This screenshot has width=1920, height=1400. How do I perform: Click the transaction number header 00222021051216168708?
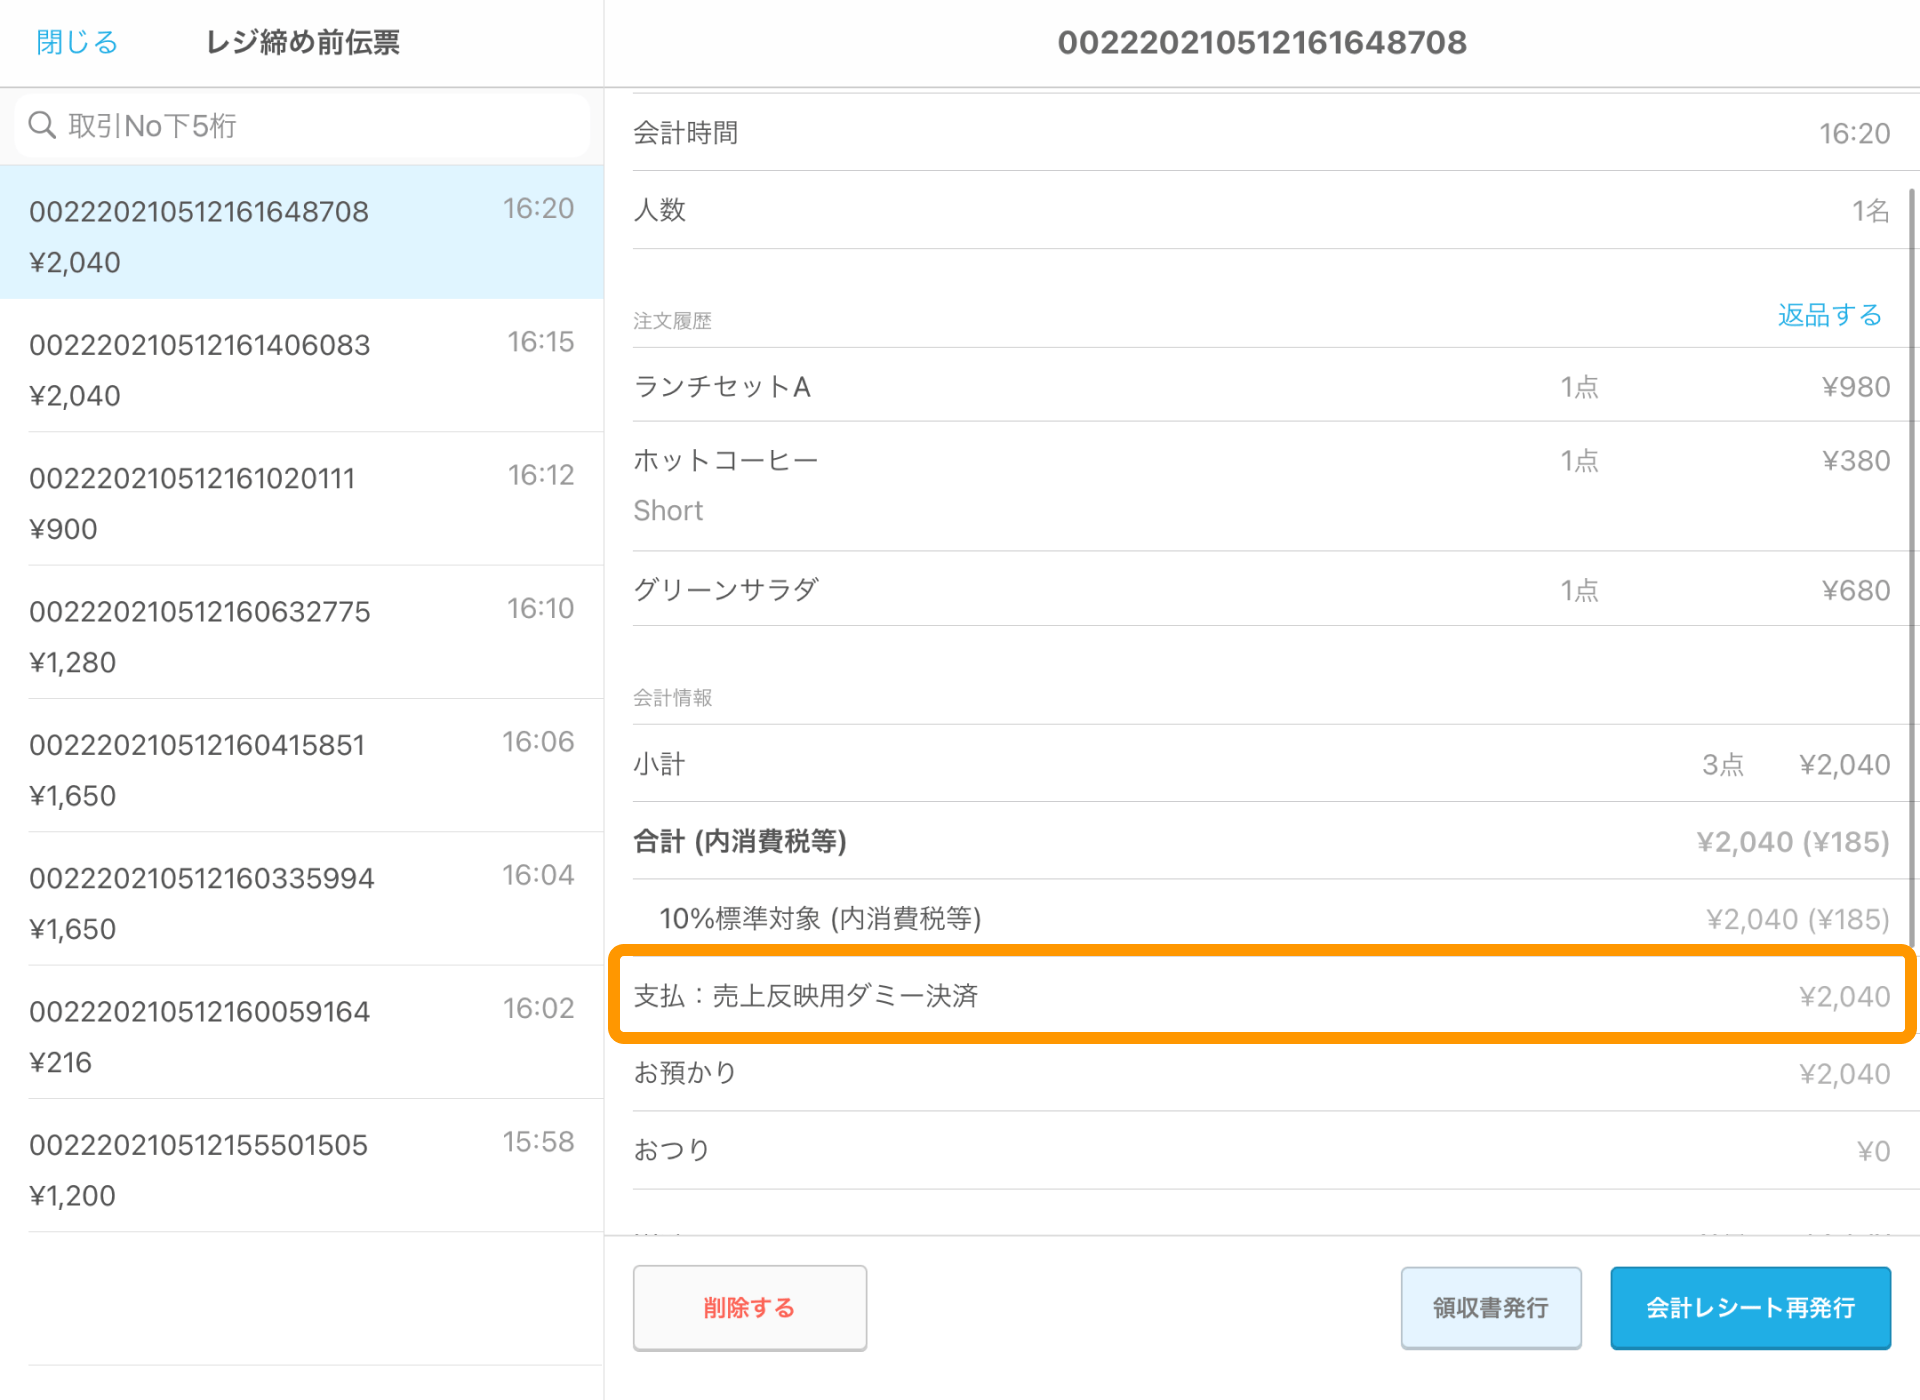1263,42
